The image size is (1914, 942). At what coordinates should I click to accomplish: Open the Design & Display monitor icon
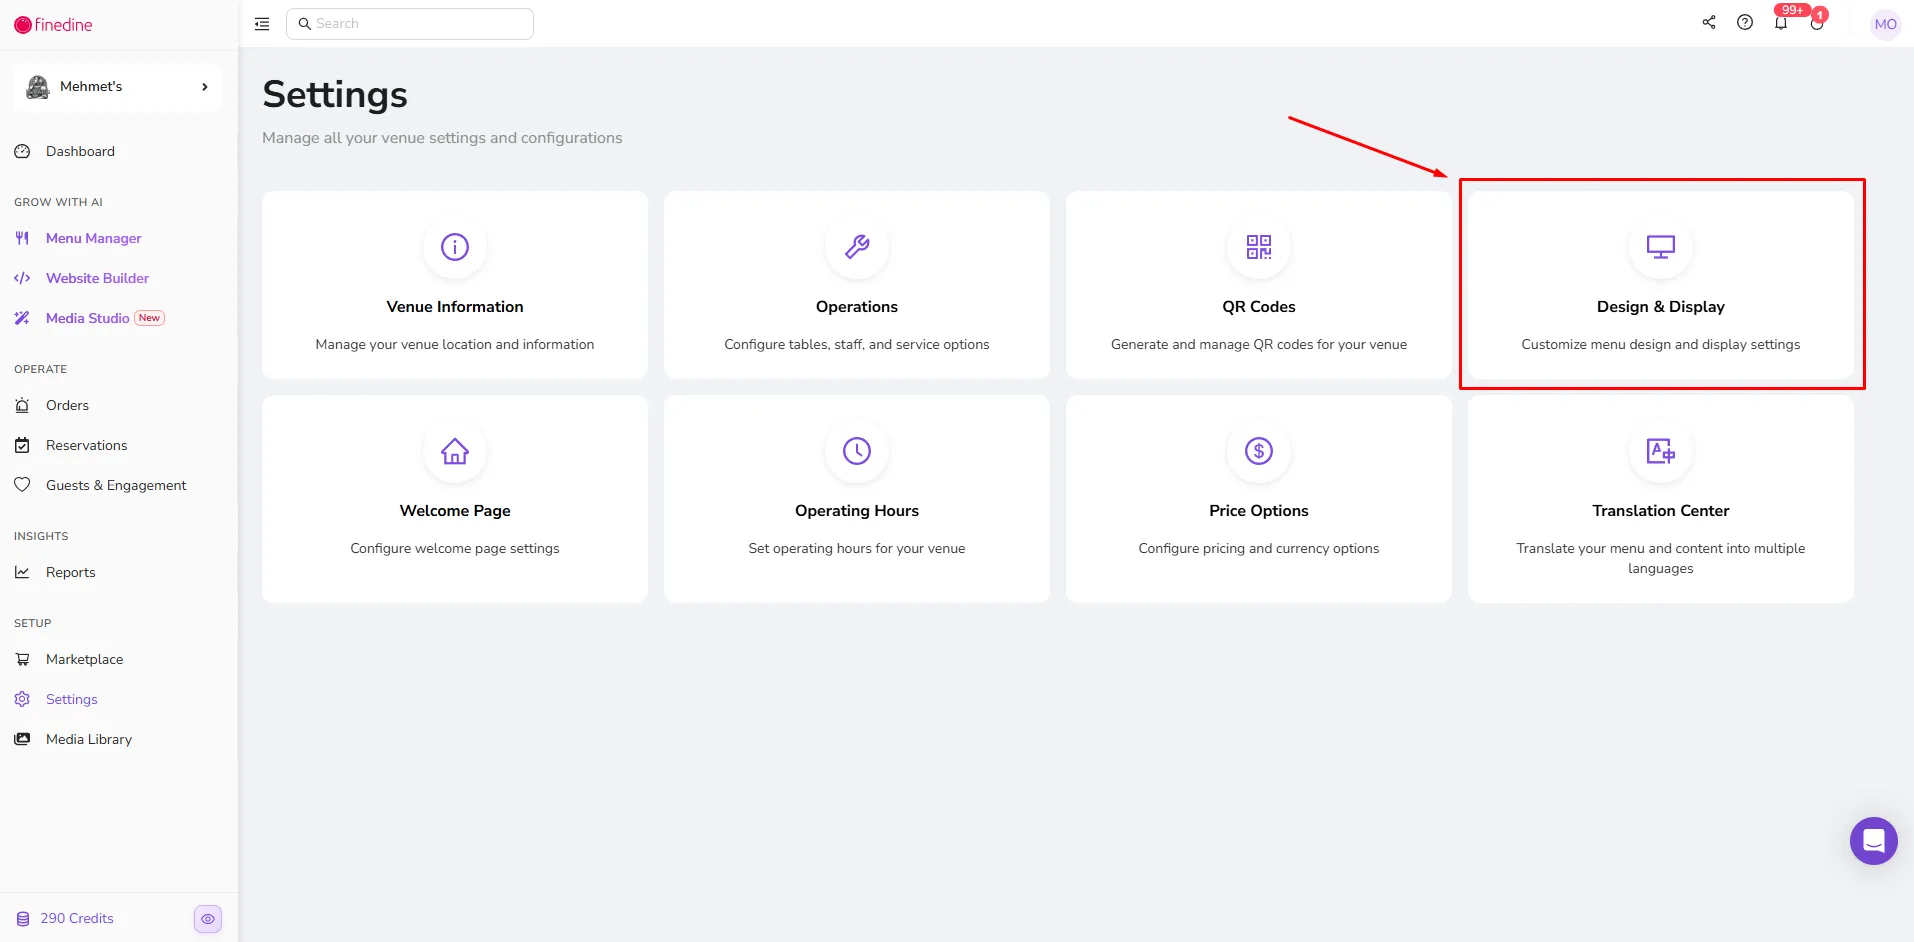(x=1660, y=247)
